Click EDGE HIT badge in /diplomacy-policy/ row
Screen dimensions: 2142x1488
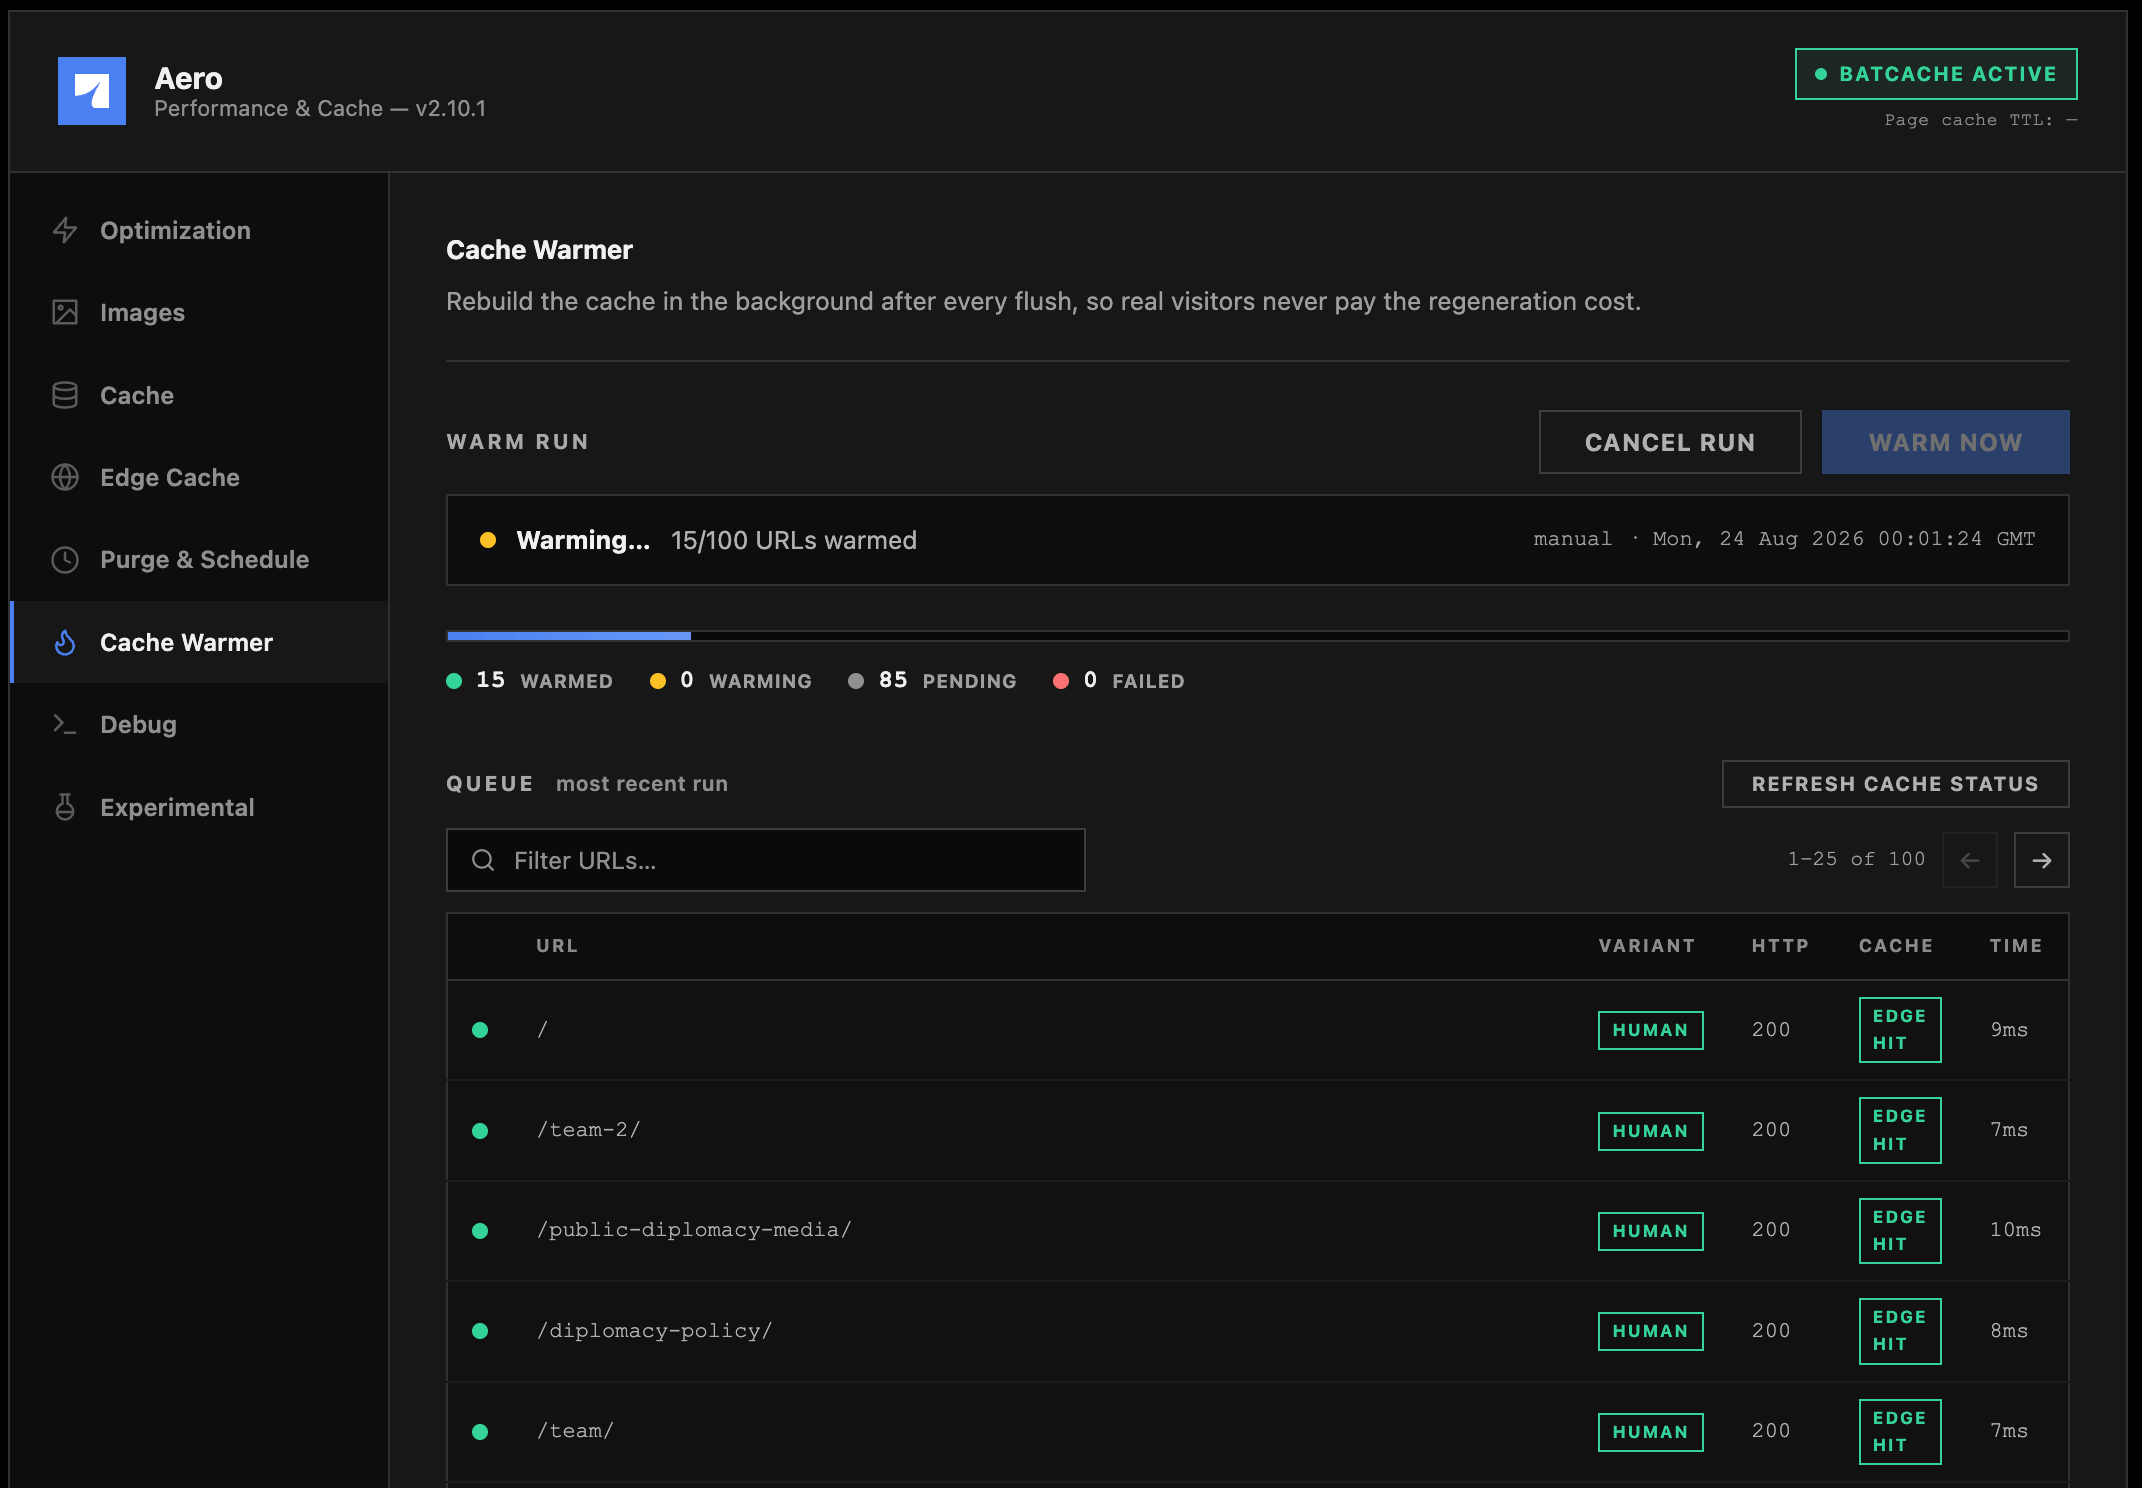click(1900, 1331)
